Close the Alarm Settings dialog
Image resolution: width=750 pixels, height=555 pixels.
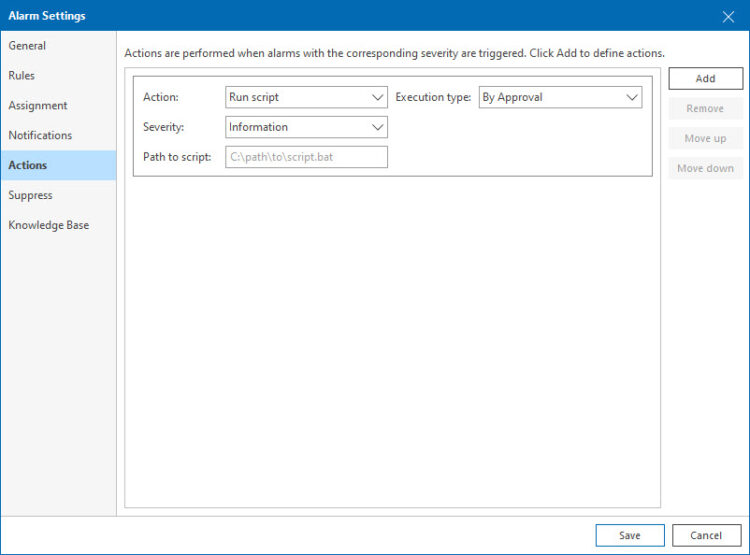727,16
